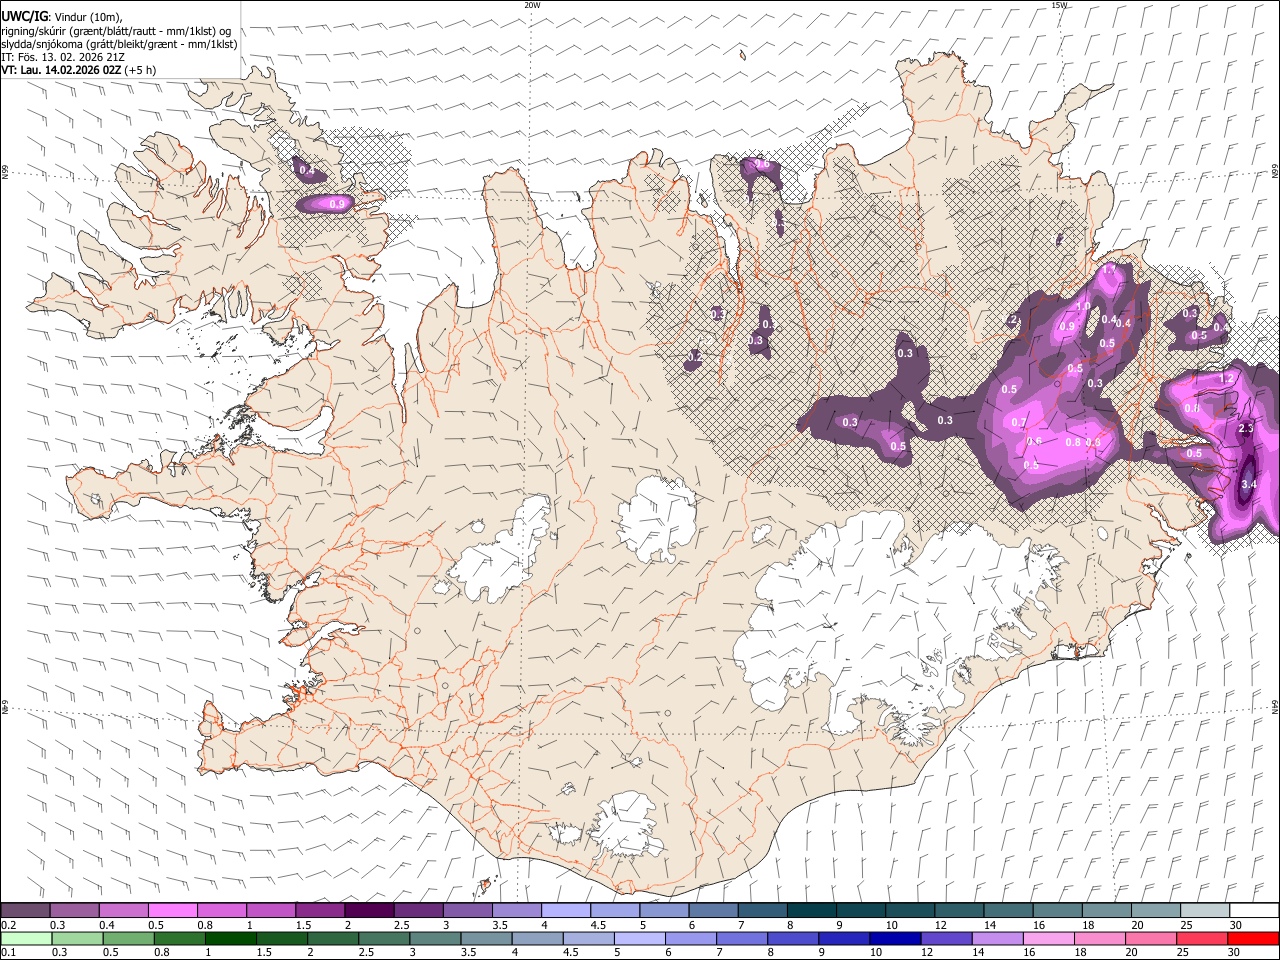Click the 'slydda/snjókoma' legend description line
The image size is (1280, 960).
119,44
